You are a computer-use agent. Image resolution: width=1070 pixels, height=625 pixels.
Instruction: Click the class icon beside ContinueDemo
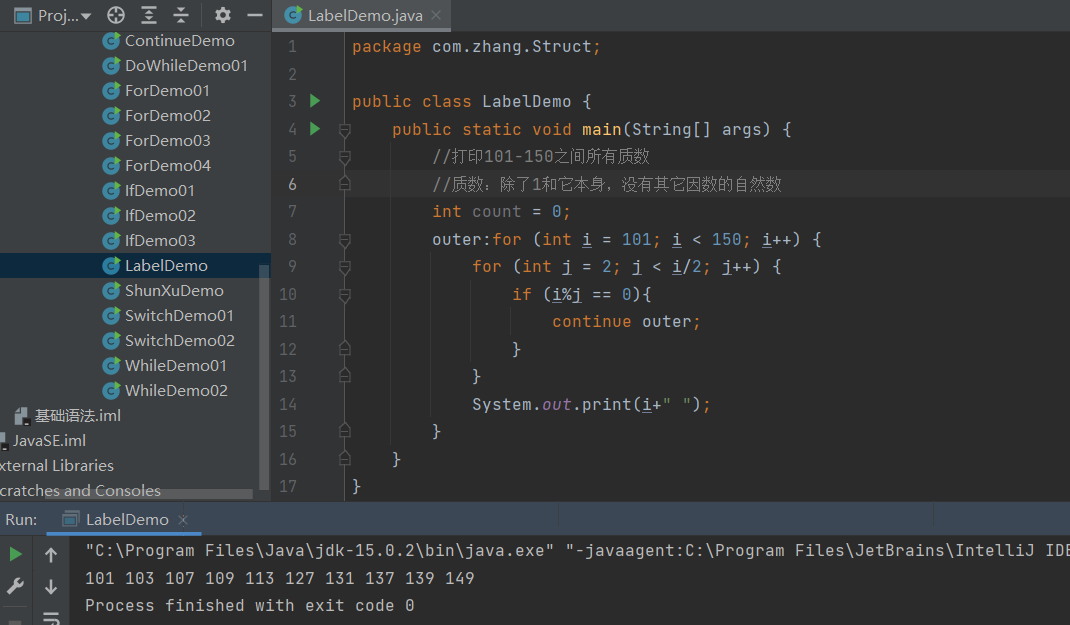pos(111,41)
